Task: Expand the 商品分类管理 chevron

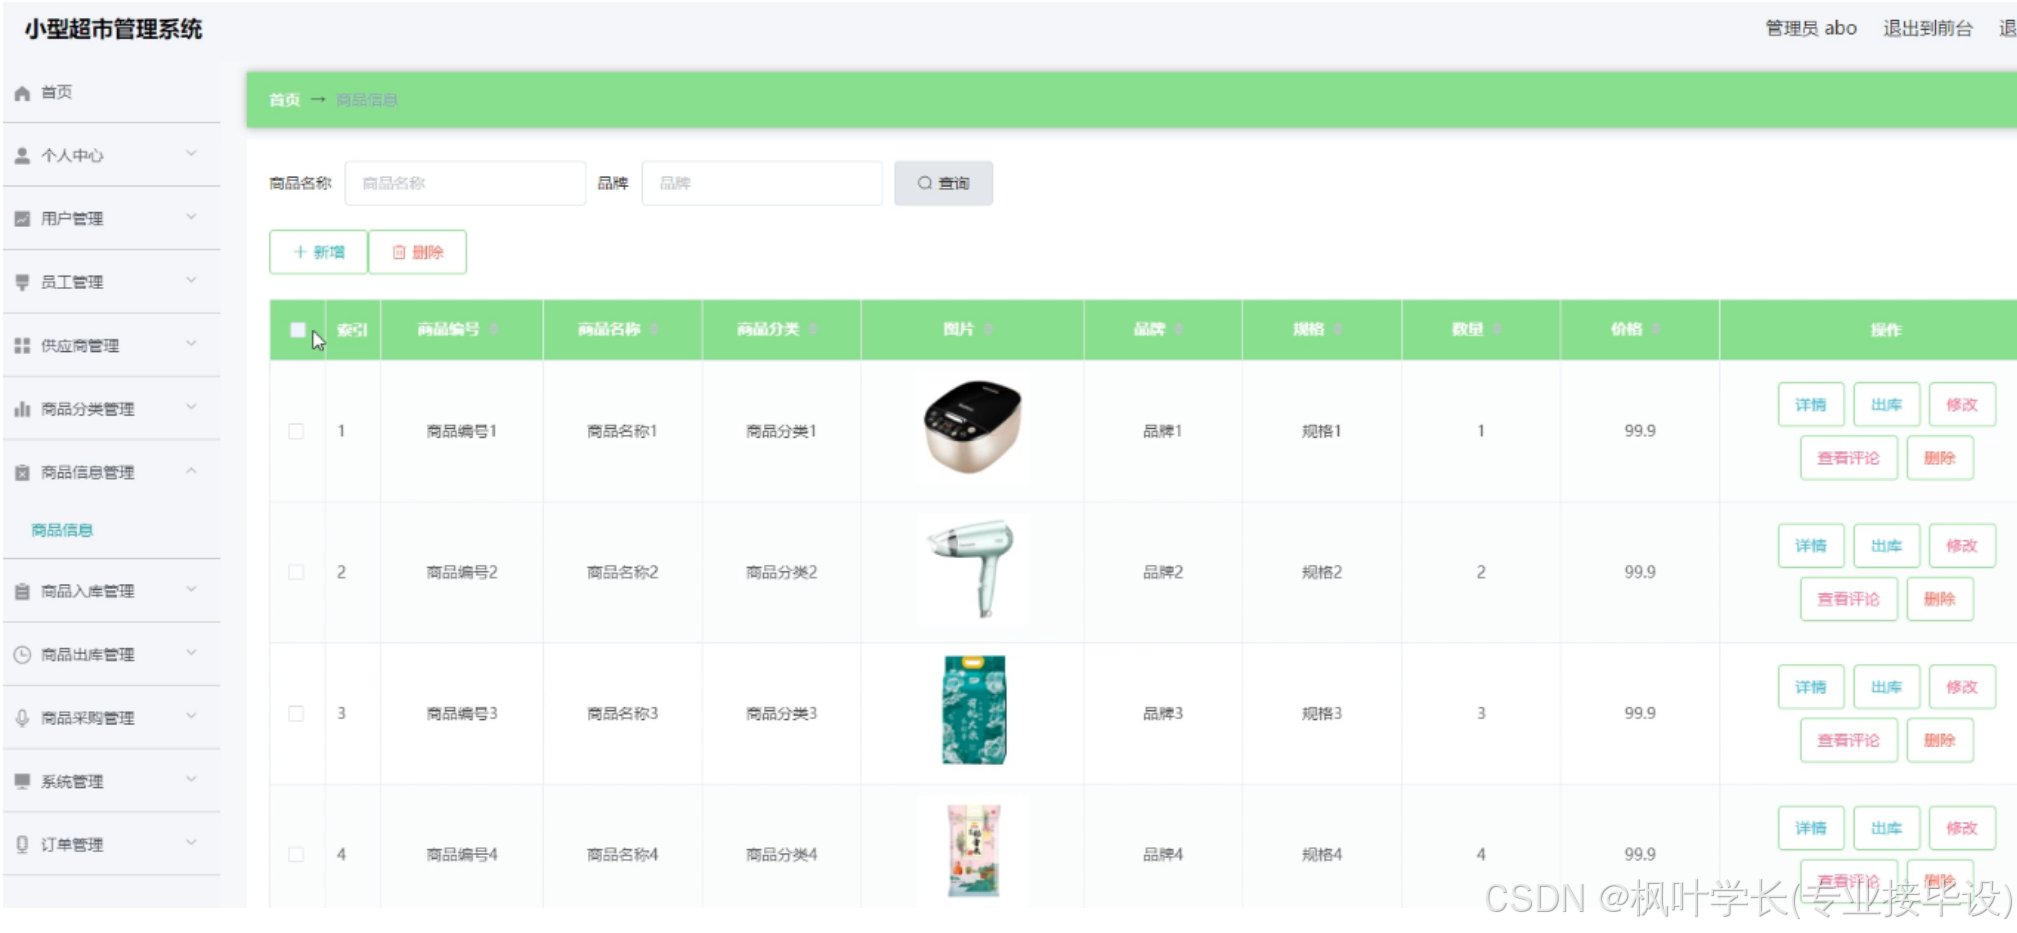Action: click(191, 407)
